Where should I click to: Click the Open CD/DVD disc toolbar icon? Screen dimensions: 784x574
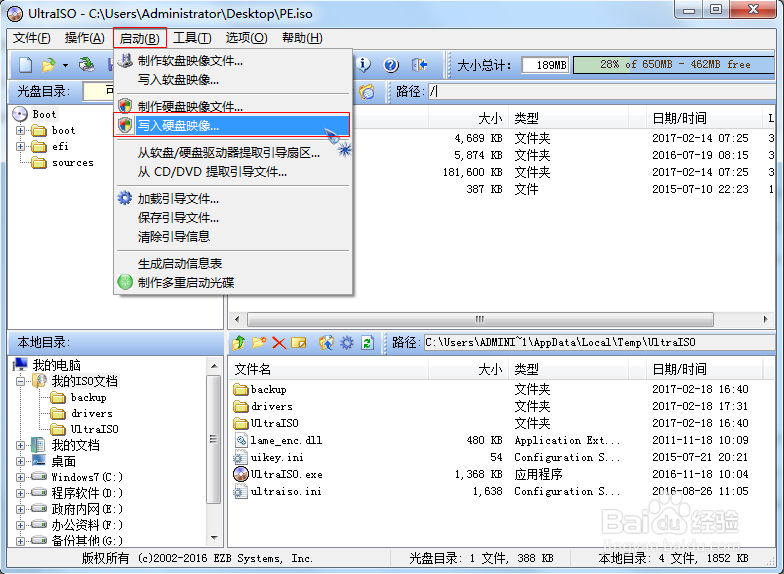coord(87,64)
